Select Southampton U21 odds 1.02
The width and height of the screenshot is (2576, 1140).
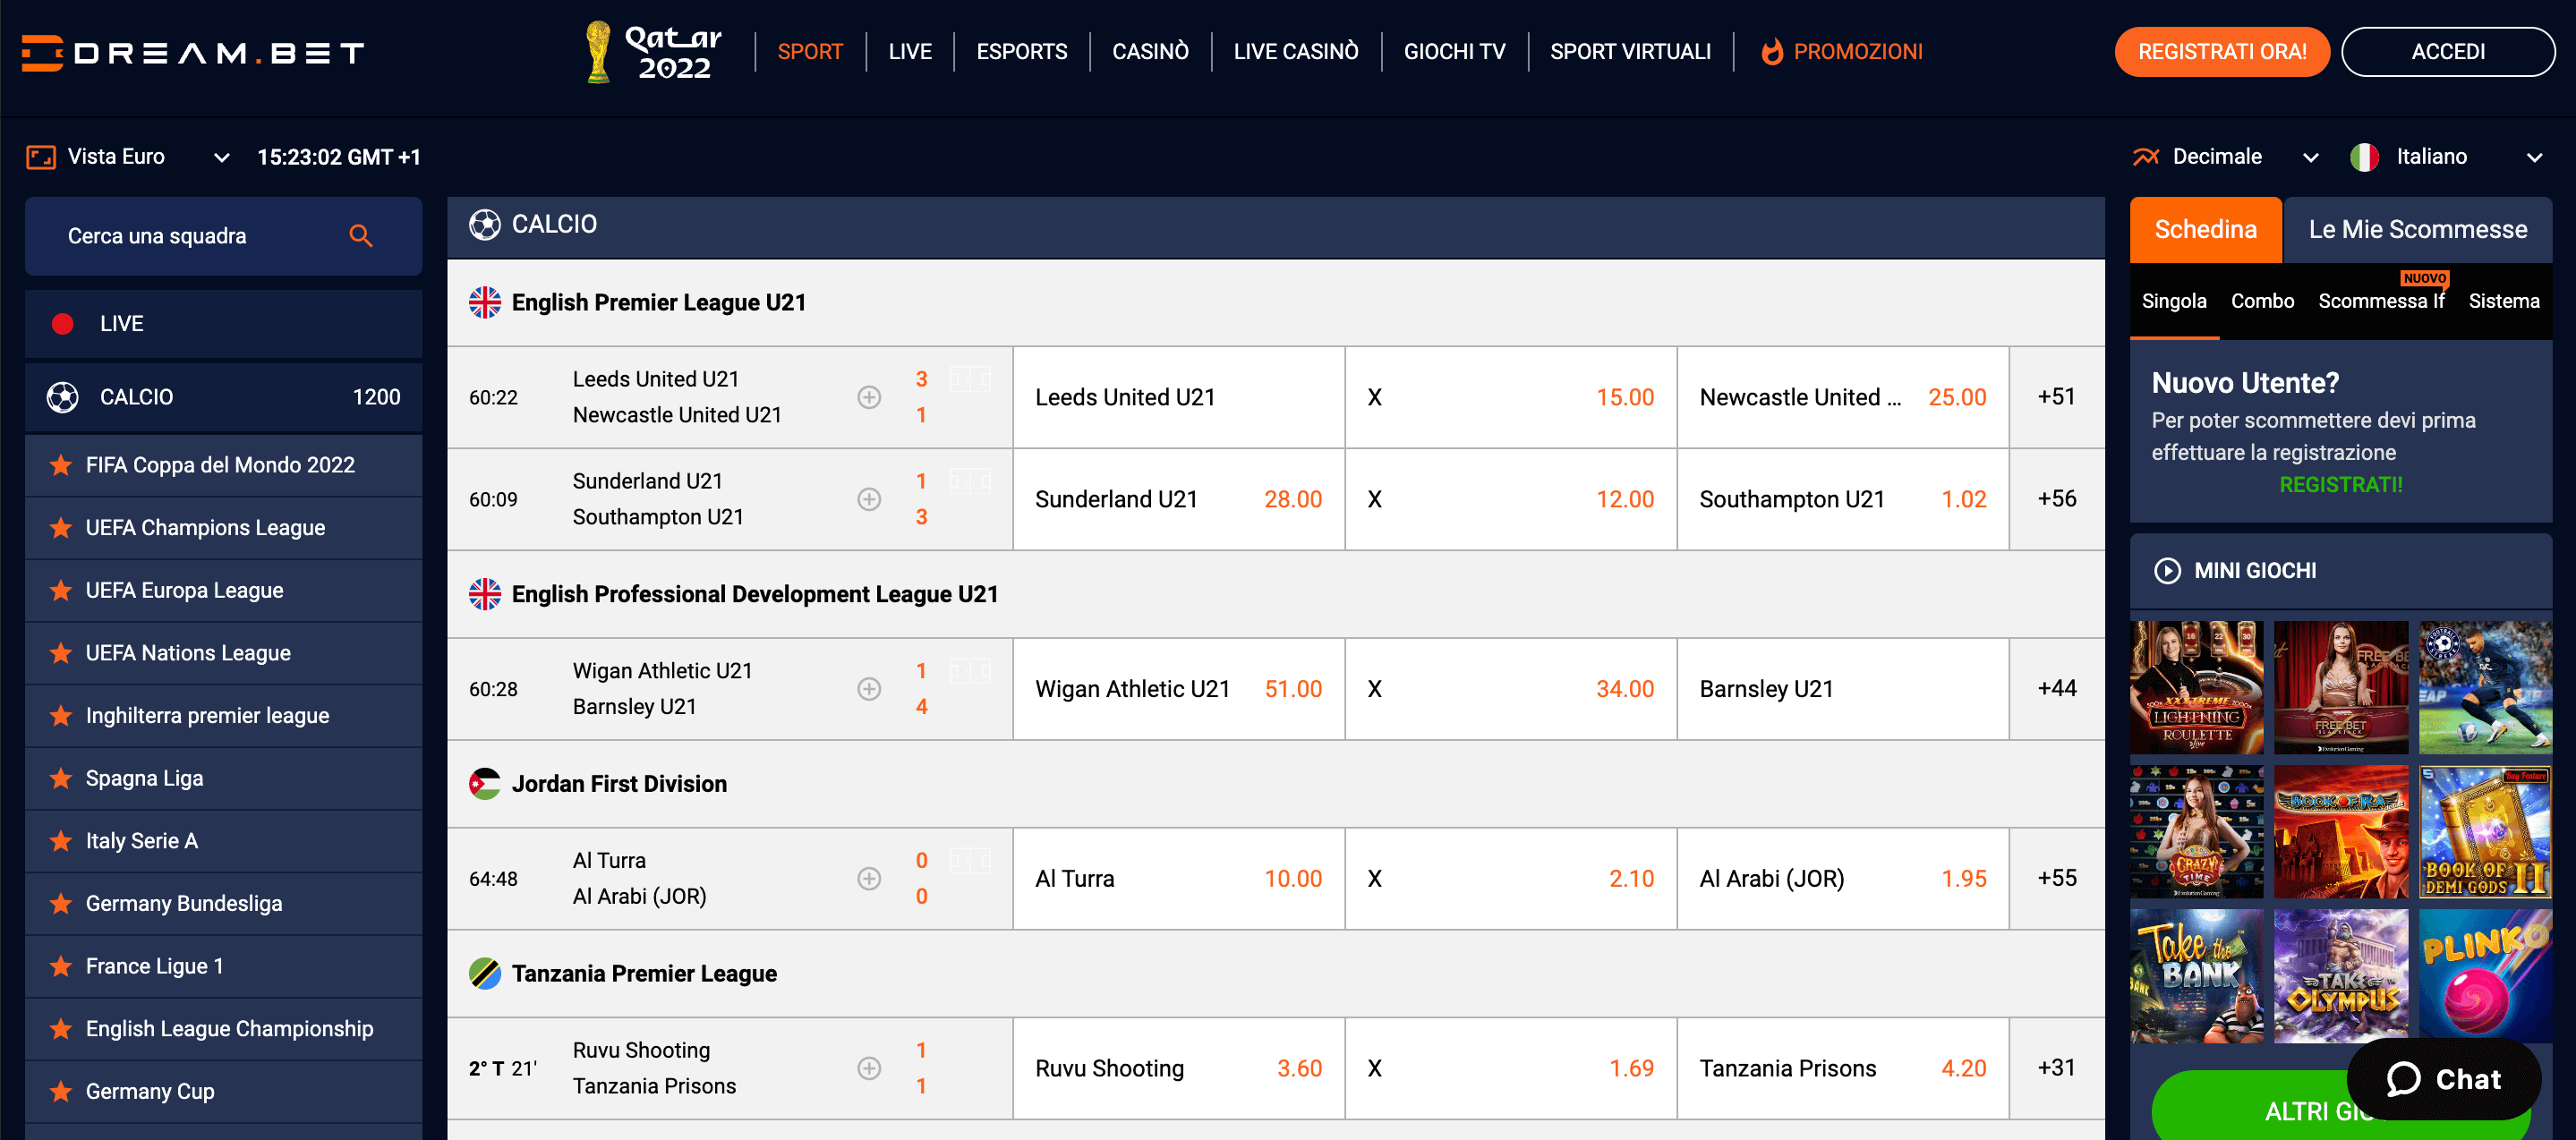point(1842,499)
